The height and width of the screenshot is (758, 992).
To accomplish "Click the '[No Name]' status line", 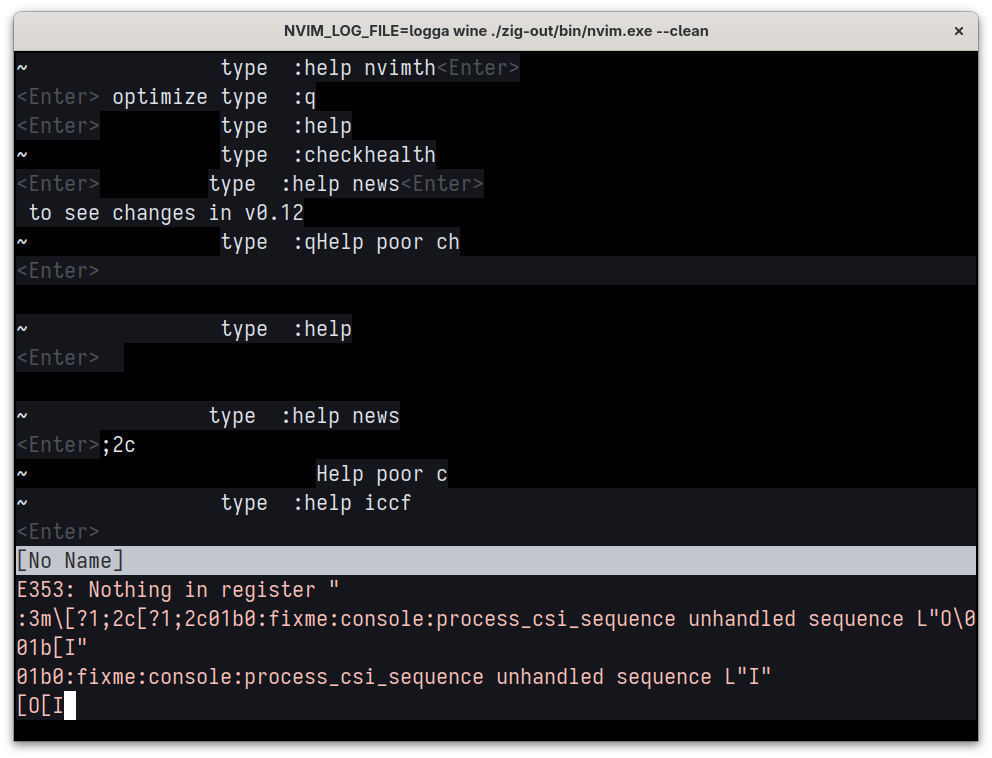I will 70,561.
